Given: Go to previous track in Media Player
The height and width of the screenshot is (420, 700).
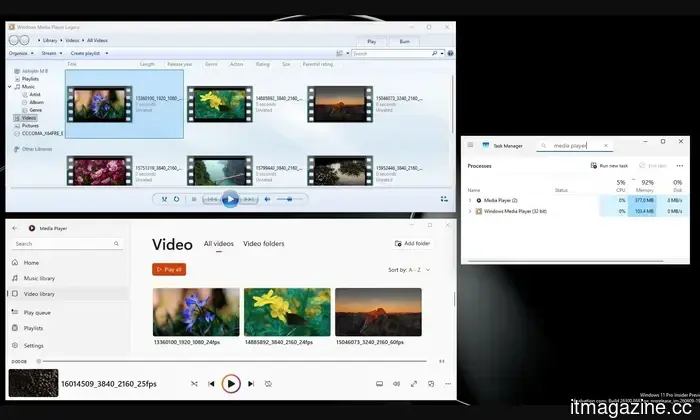Looking at the screenshot, I should click(211, 384).
